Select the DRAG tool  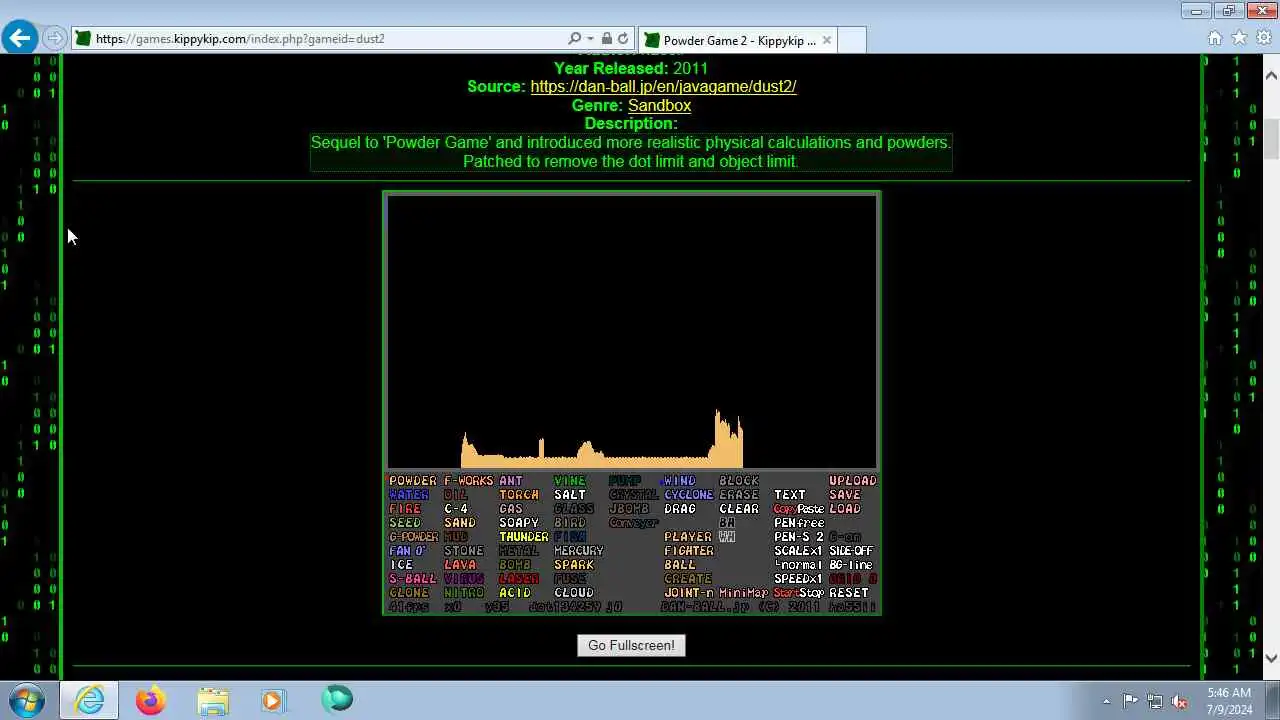680,509
